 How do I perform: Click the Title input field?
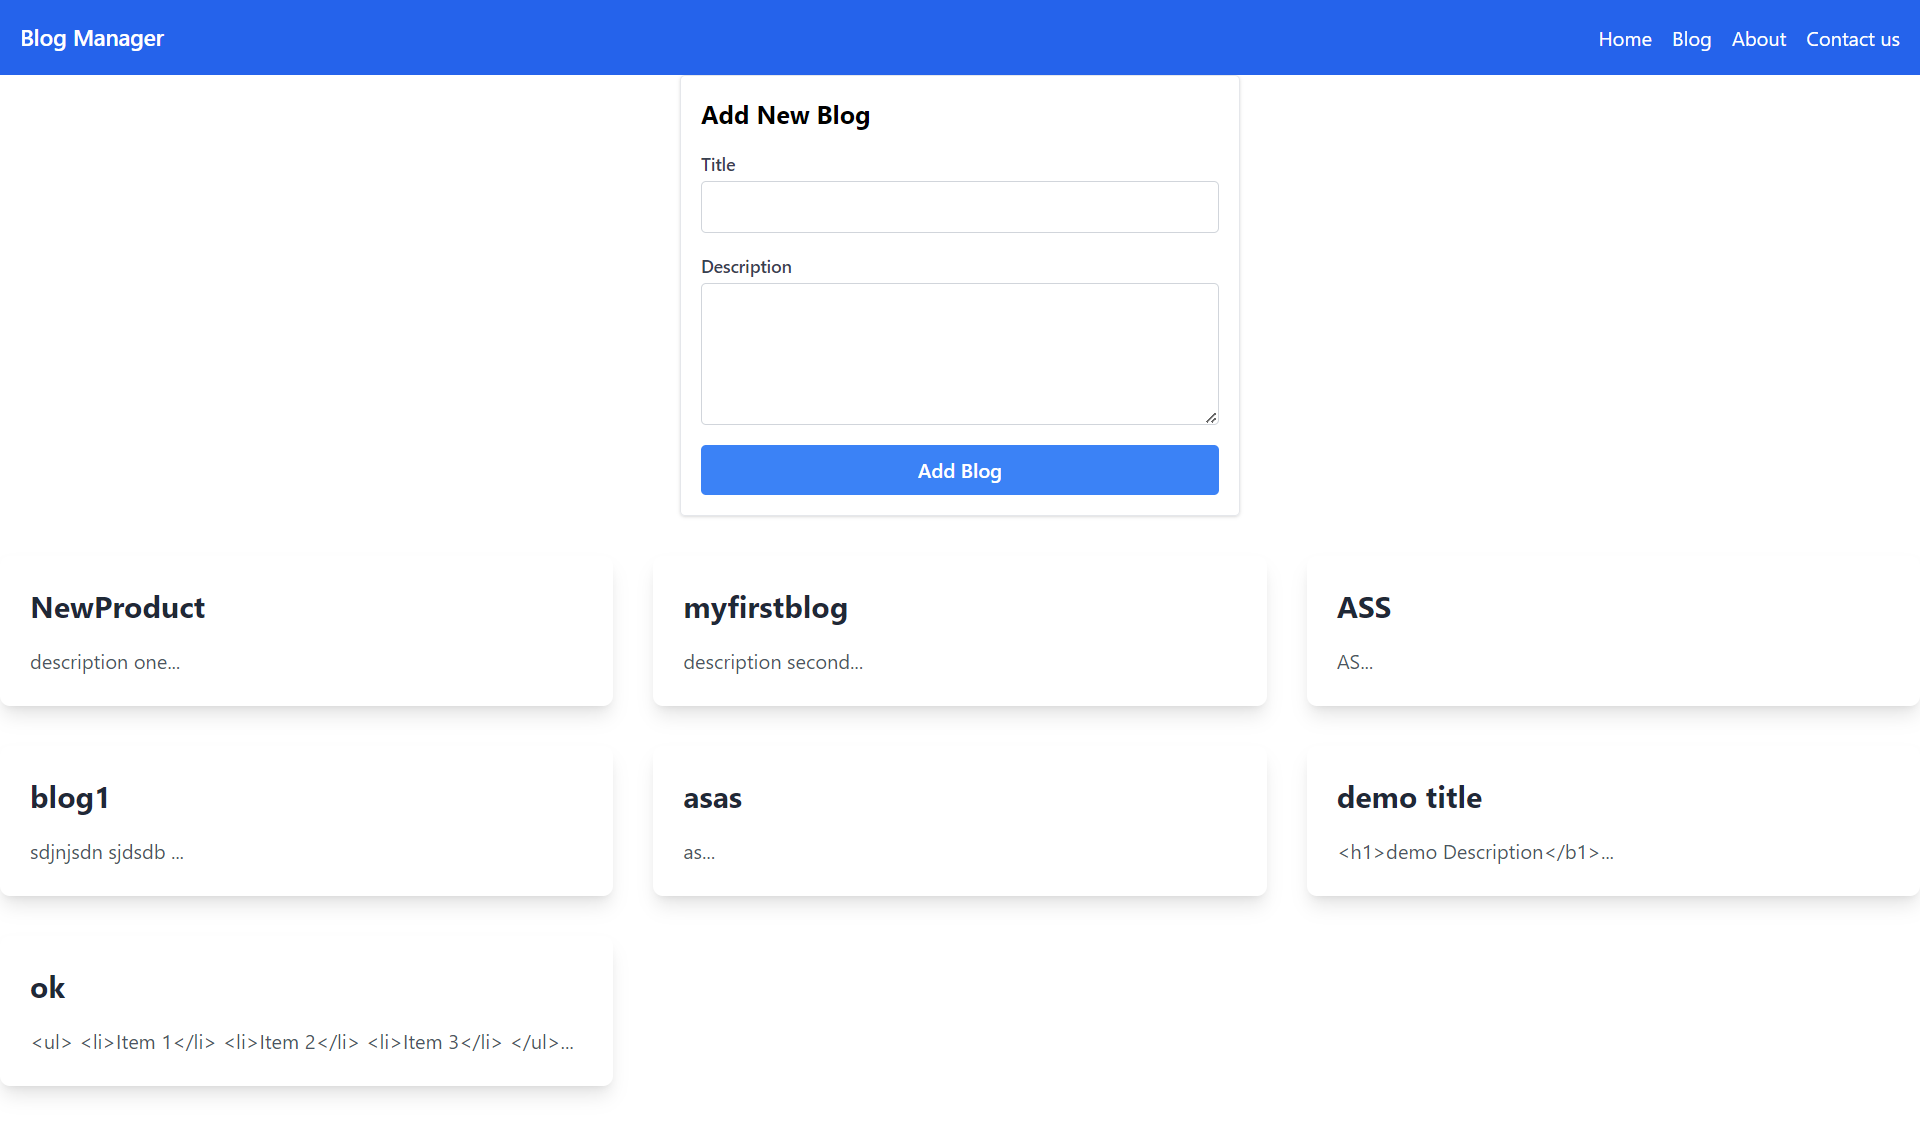pyautogui.click(x=959, y=206)
